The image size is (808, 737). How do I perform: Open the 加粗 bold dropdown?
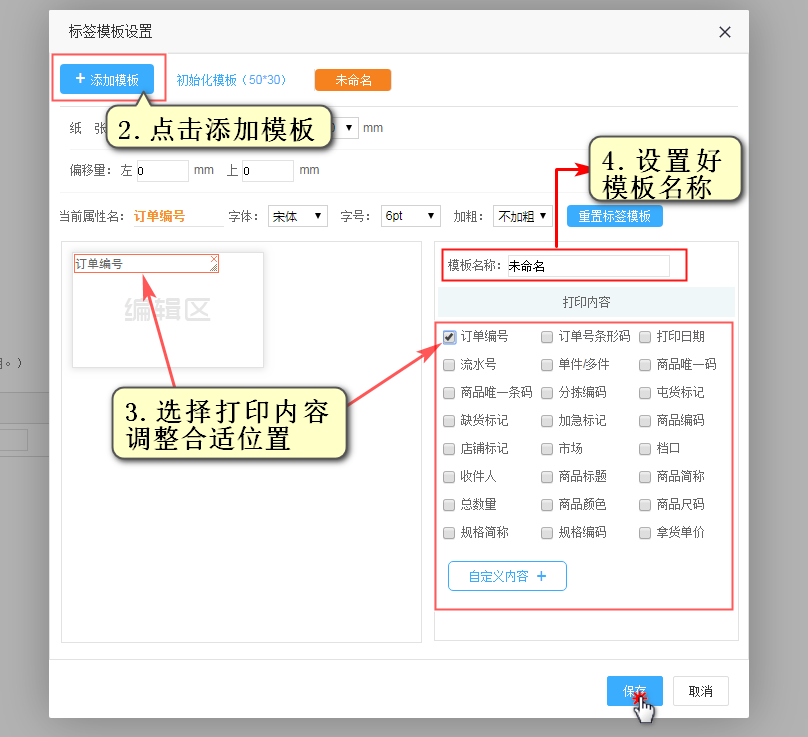(524, 216)
